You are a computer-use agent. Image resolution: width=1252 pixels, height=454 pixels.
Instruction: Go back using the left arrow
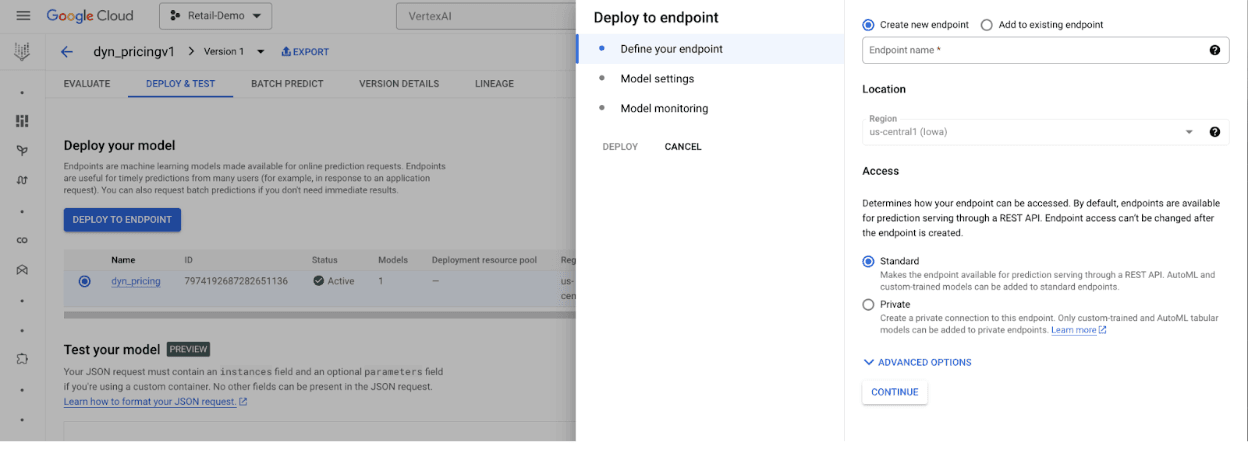67,52
